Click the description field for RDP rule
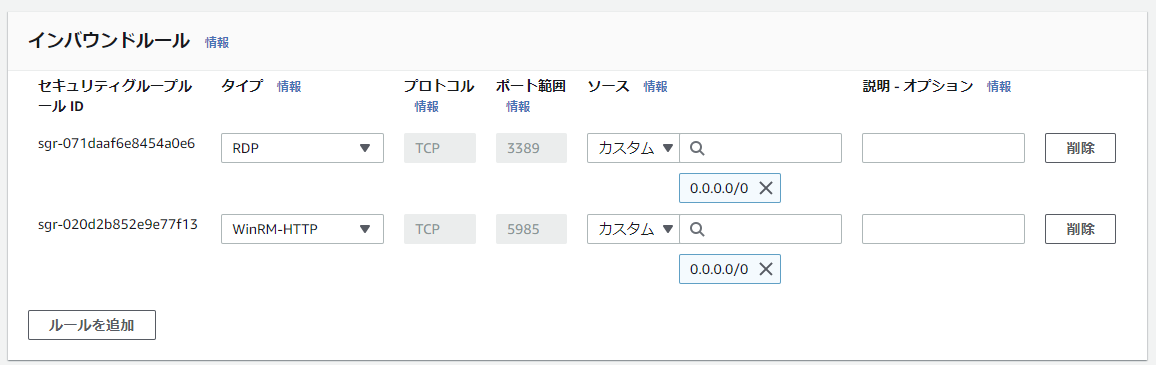 [944, 148]
